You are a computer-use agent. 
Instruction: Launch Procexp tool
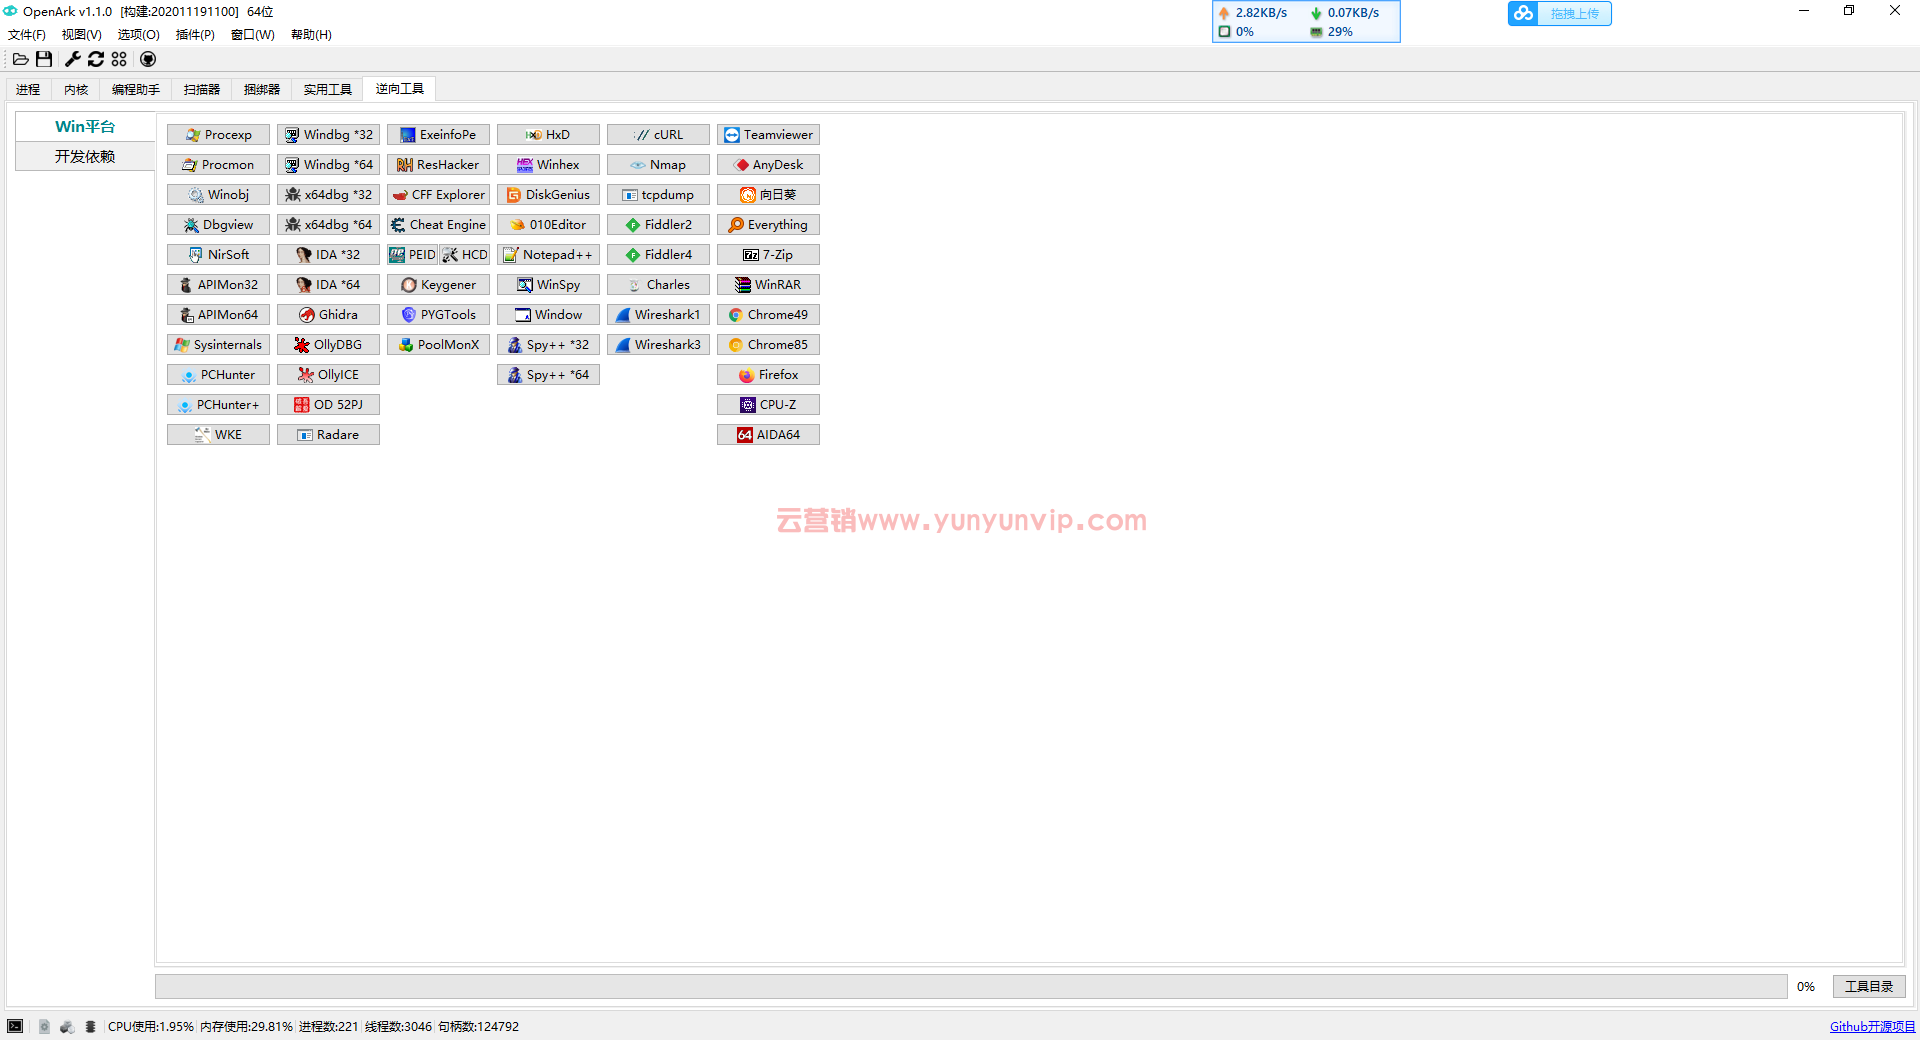[x=218, y=135]
